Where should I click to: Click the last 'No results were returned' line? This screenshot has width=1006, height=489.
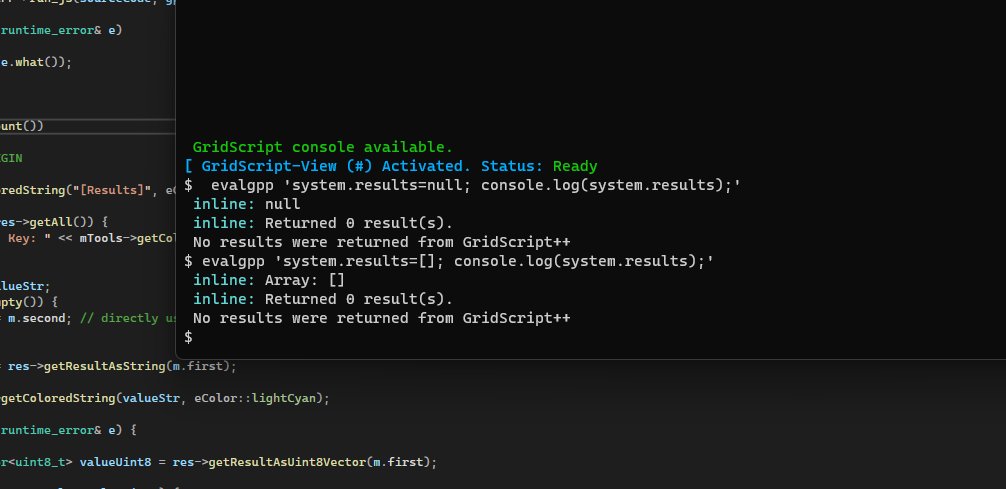click(381, 318)
